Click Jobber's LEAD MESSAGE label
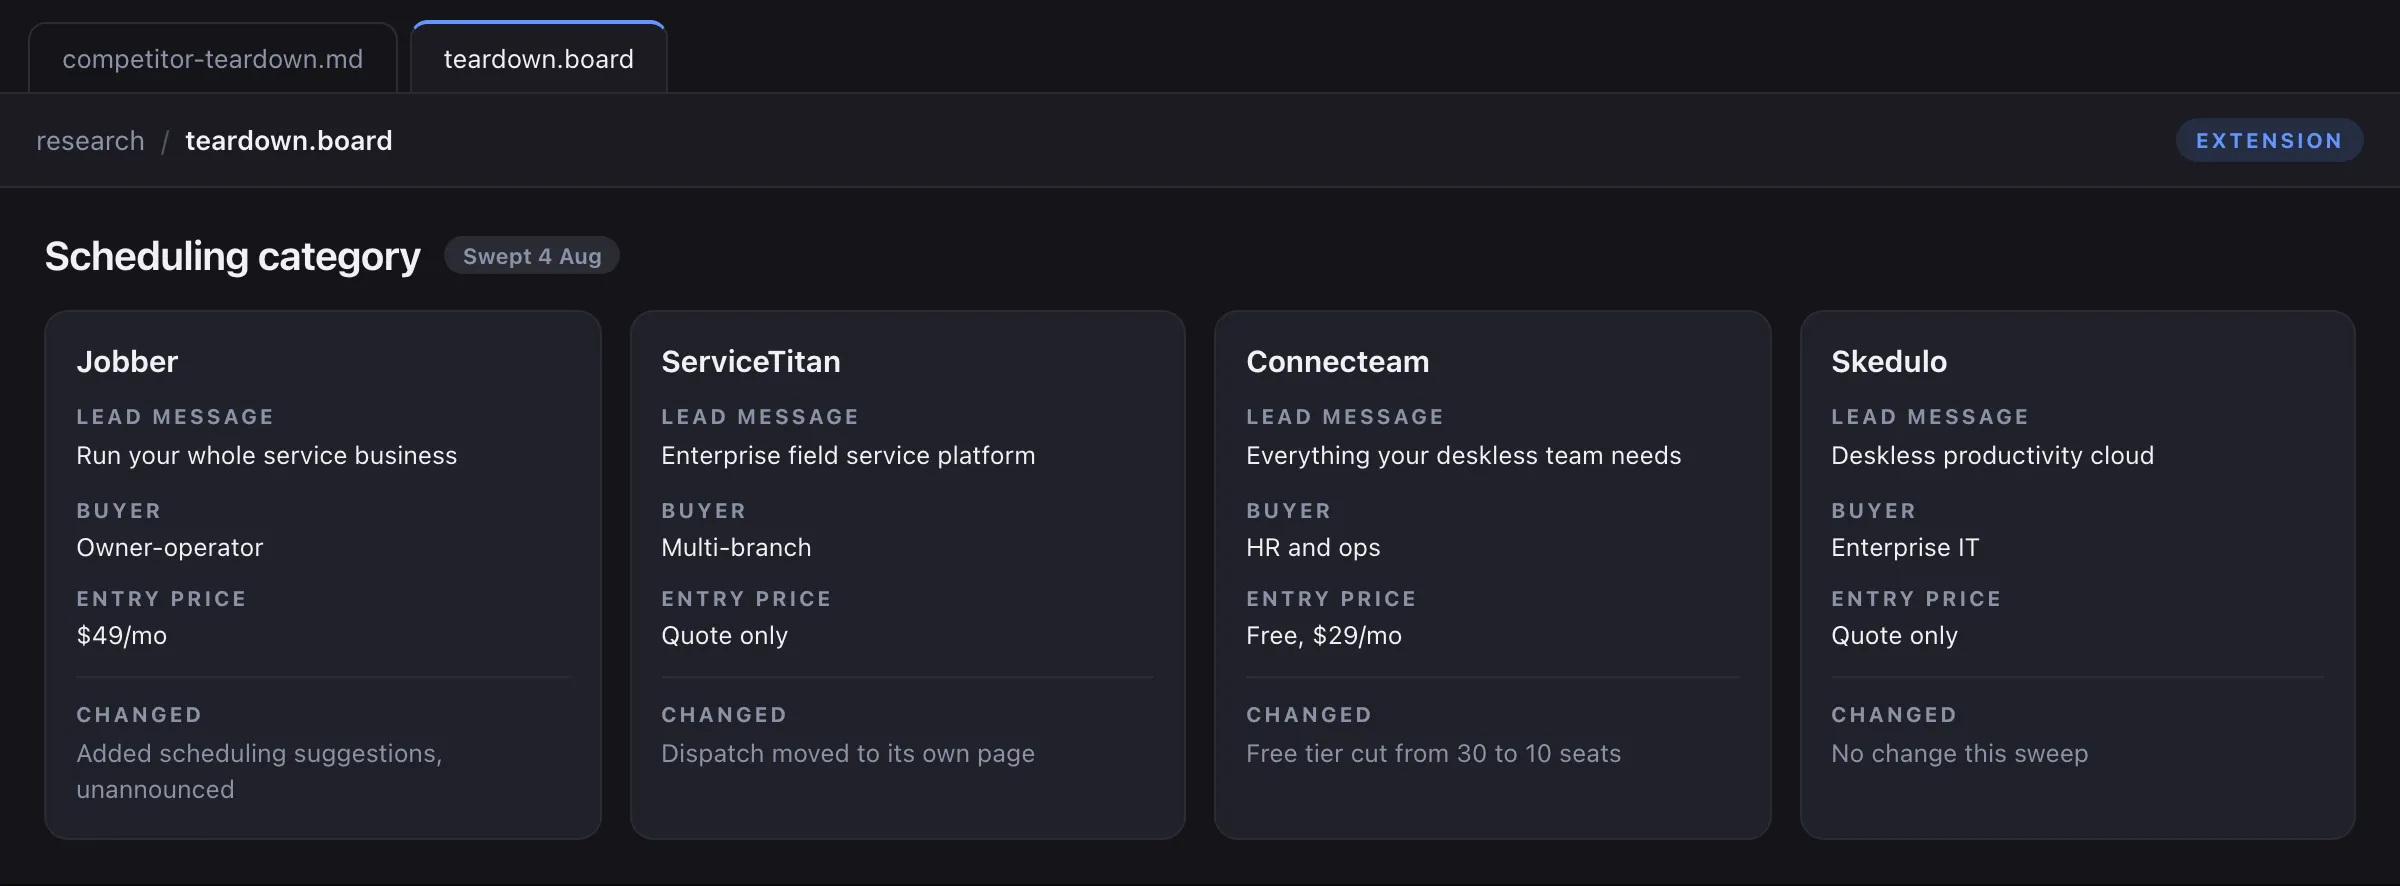Viewport: 2400px width, 886px height. pyautogui.click(x=175, y=417)
